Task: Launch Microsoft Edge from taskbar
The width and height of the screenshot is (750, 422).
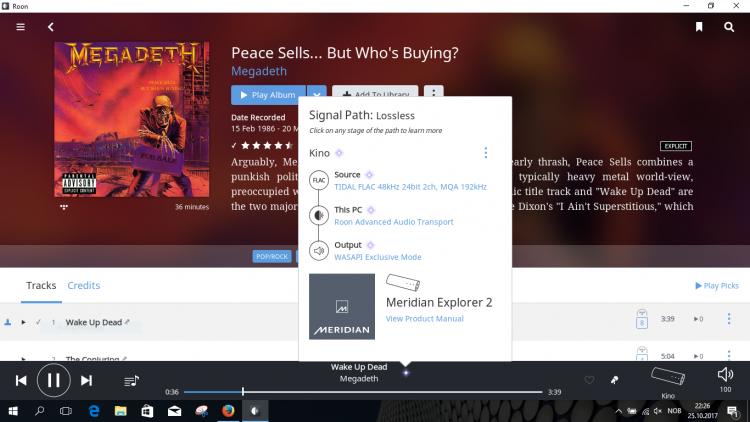Action: (94, 411)
